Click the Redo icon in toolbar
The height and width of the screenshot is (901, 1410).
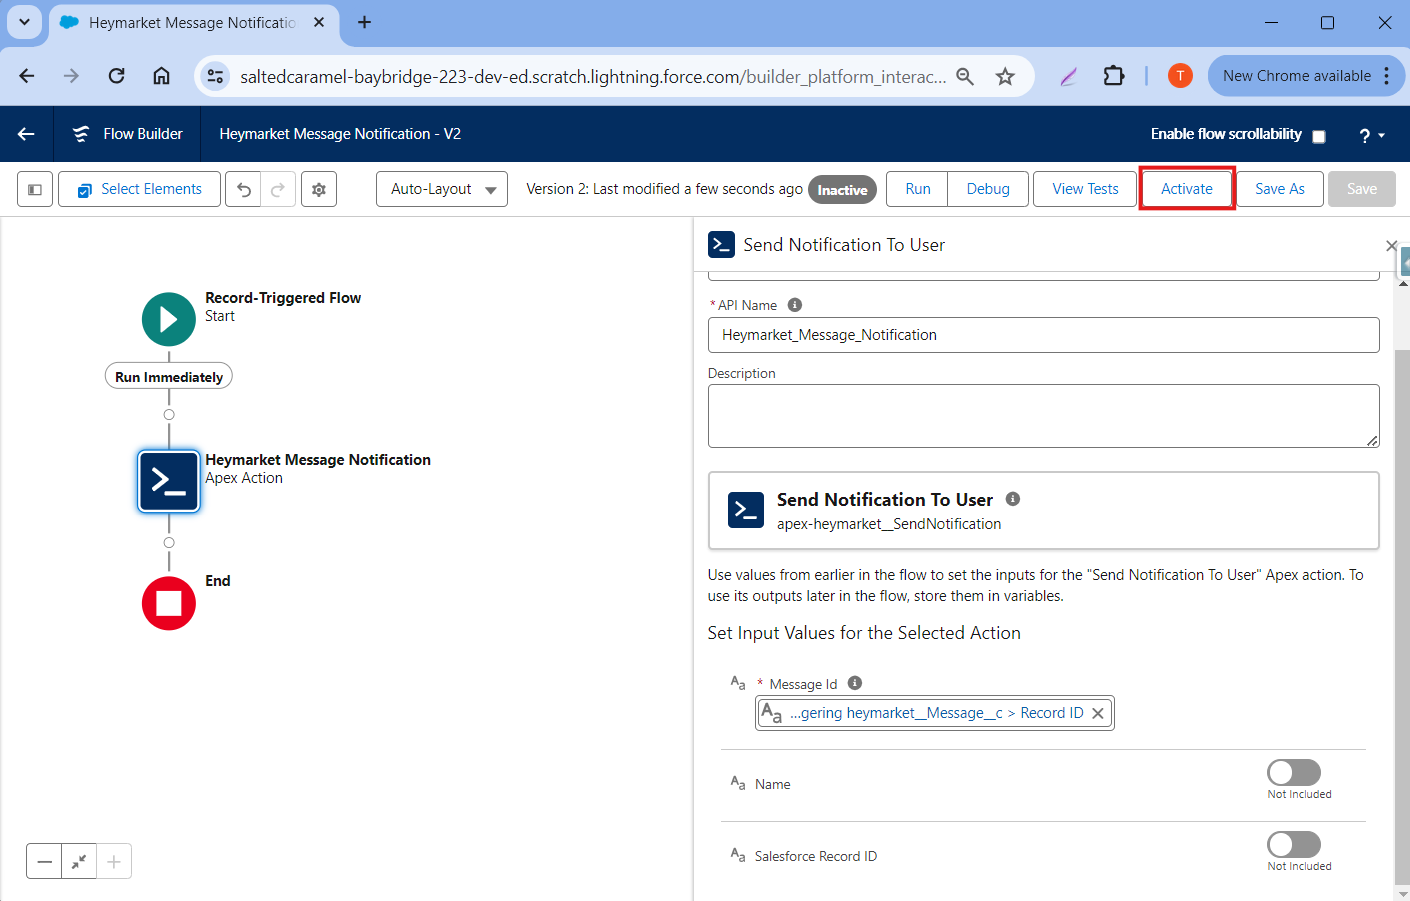[x=278, y=189]
